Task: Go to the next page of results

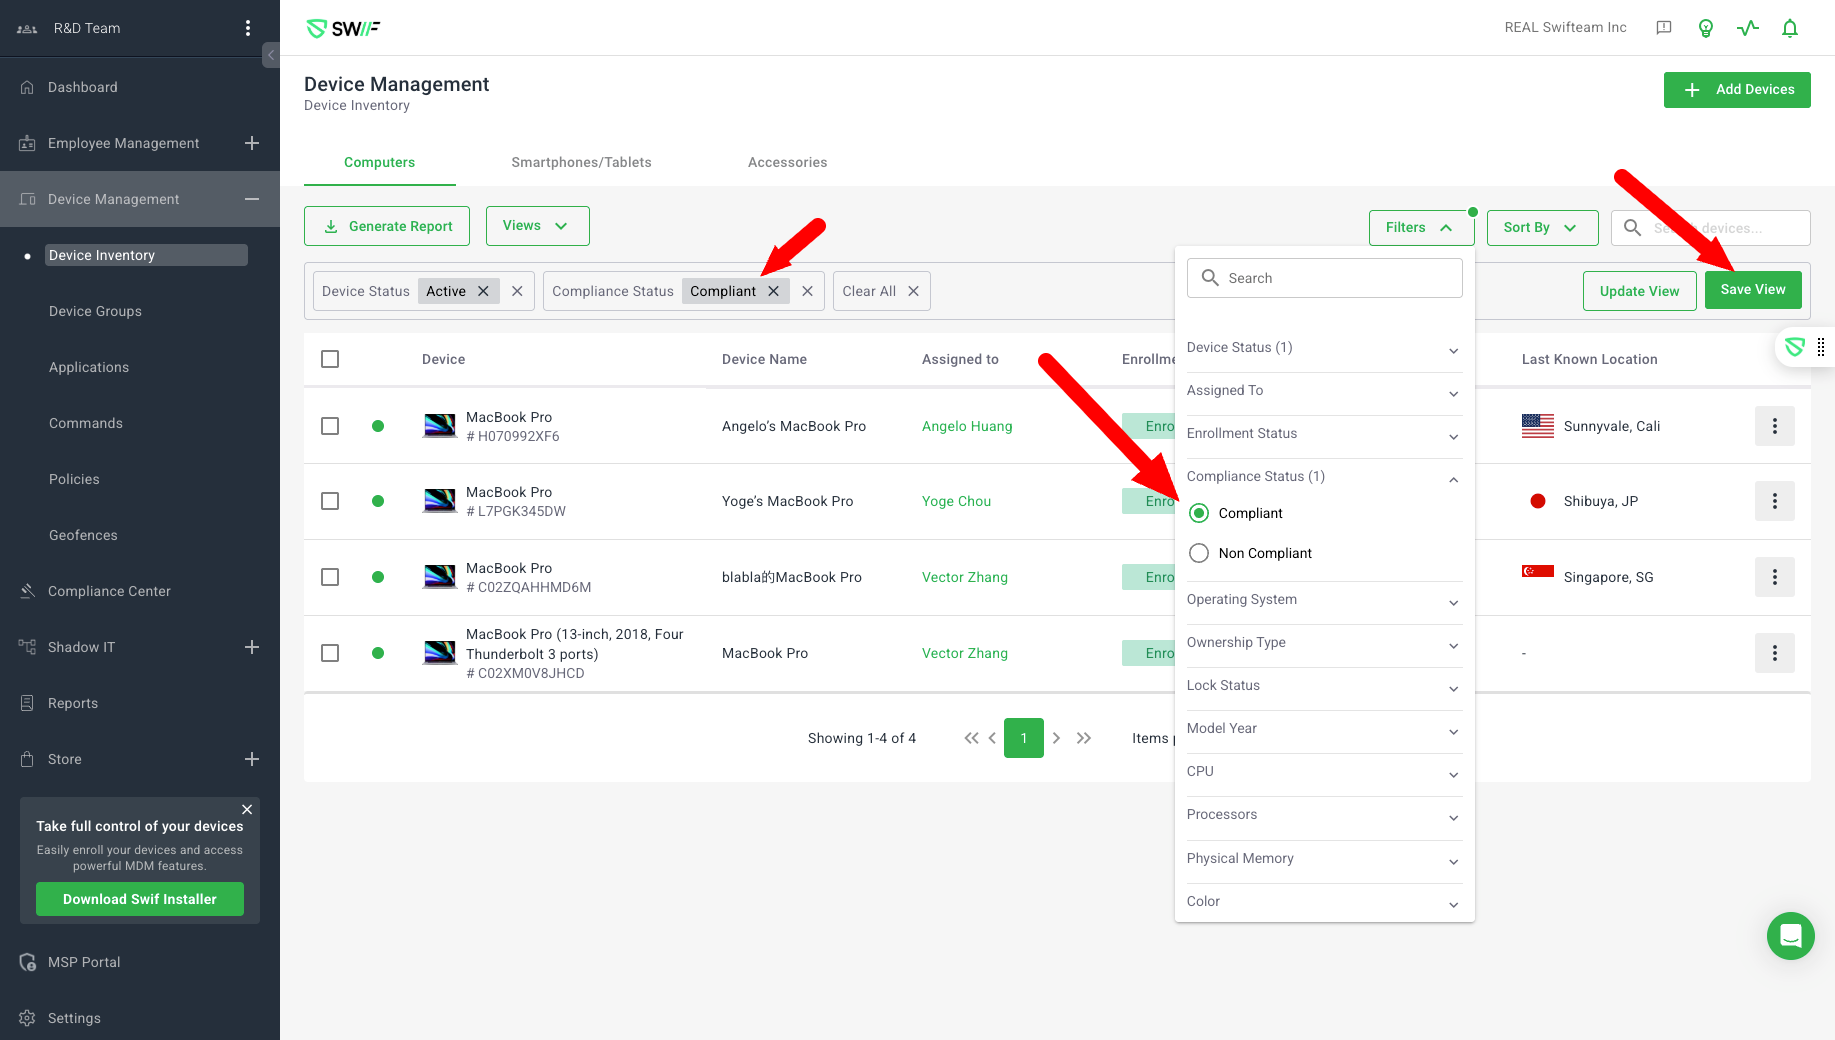Action: click(1056, 738)
